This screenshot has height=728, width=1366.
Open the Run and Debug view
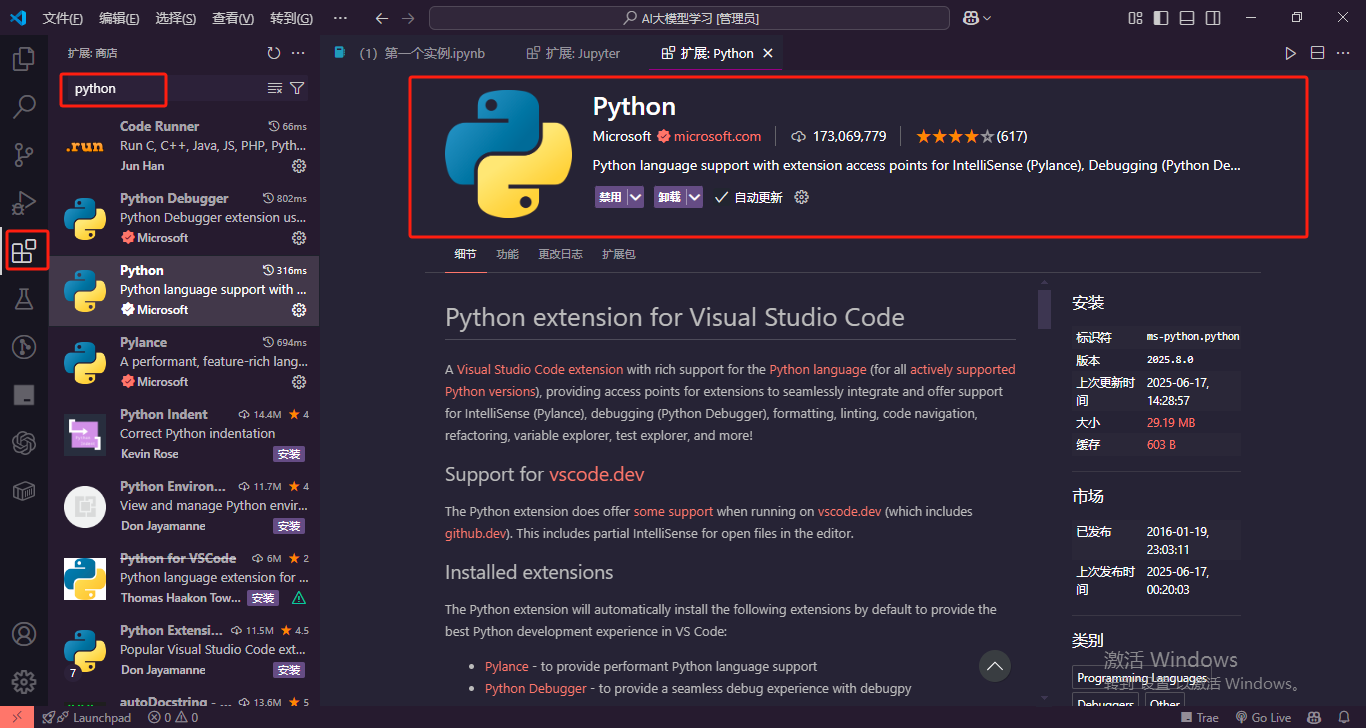(24, 202)
